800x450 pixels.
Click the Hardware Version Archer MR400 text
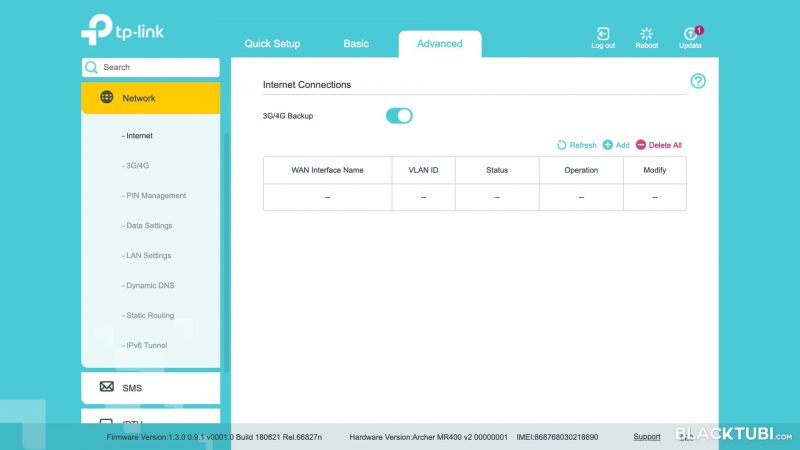coord(429,437)
